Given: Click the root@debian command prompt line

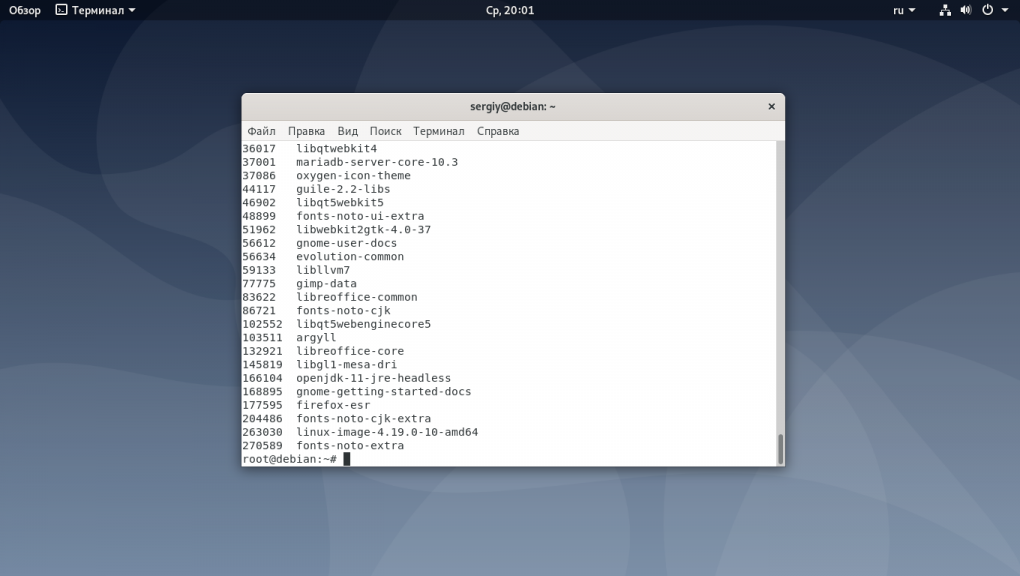Looking at the screenshot, I should click(290, 459).
